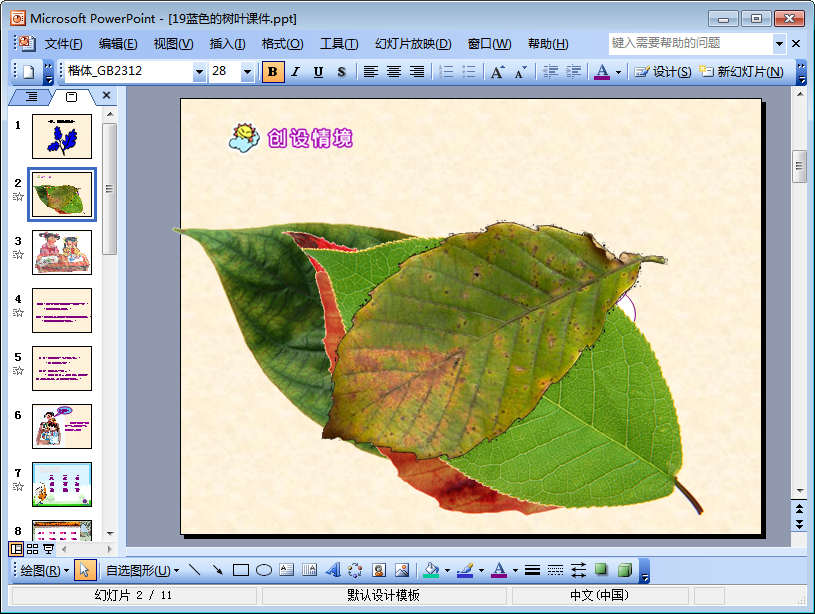Open the 插入 (Insert) menu
815x614 pixels.
(x=227, y=44)
